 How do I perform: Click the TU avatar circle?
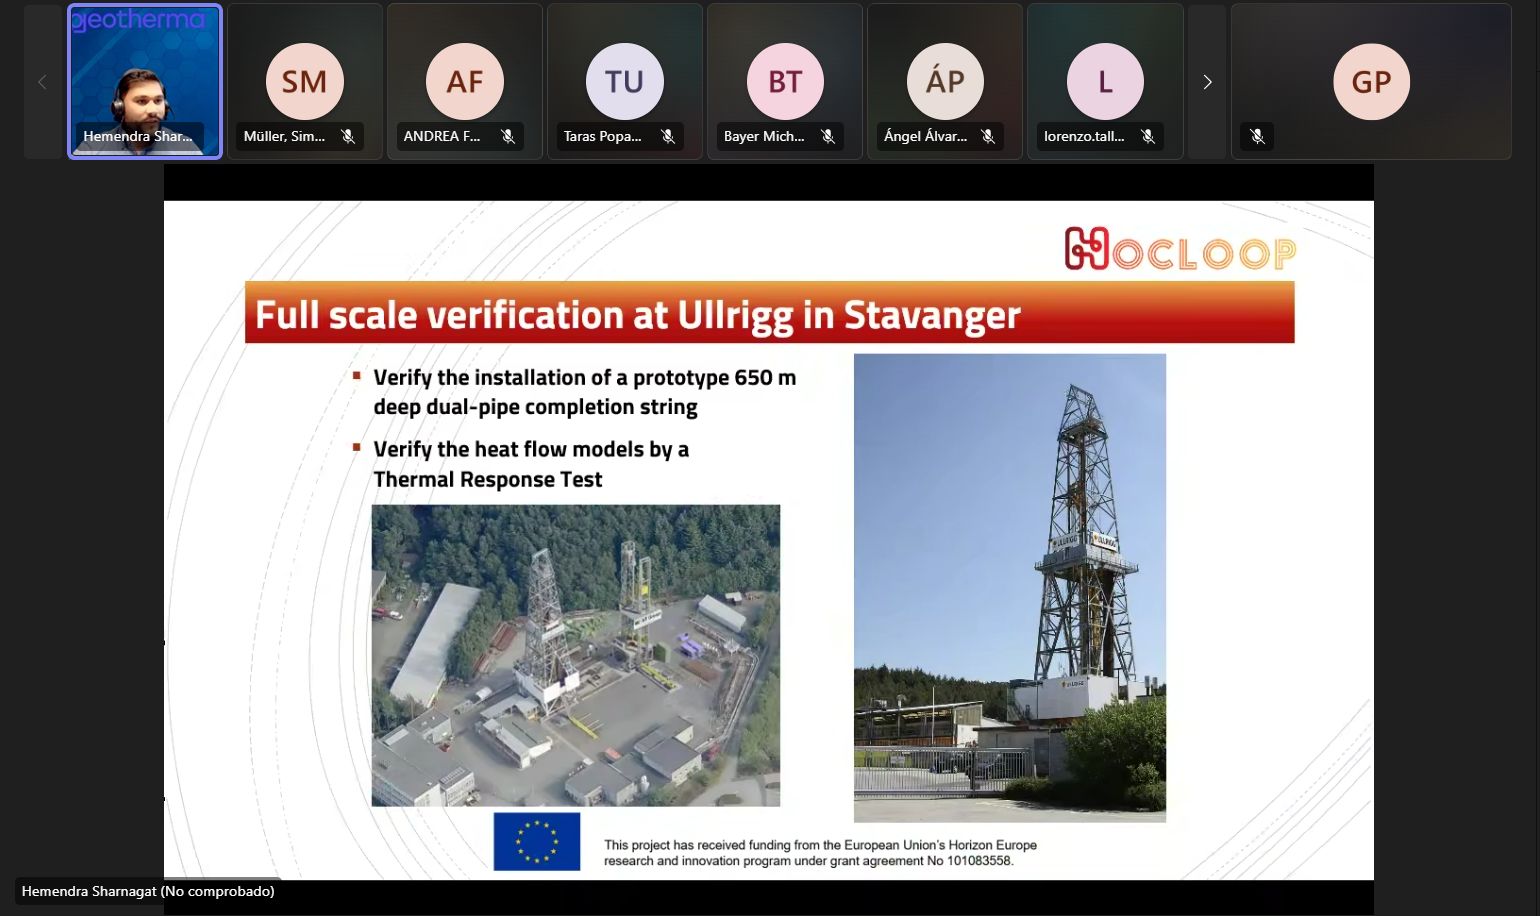point(624,81)
